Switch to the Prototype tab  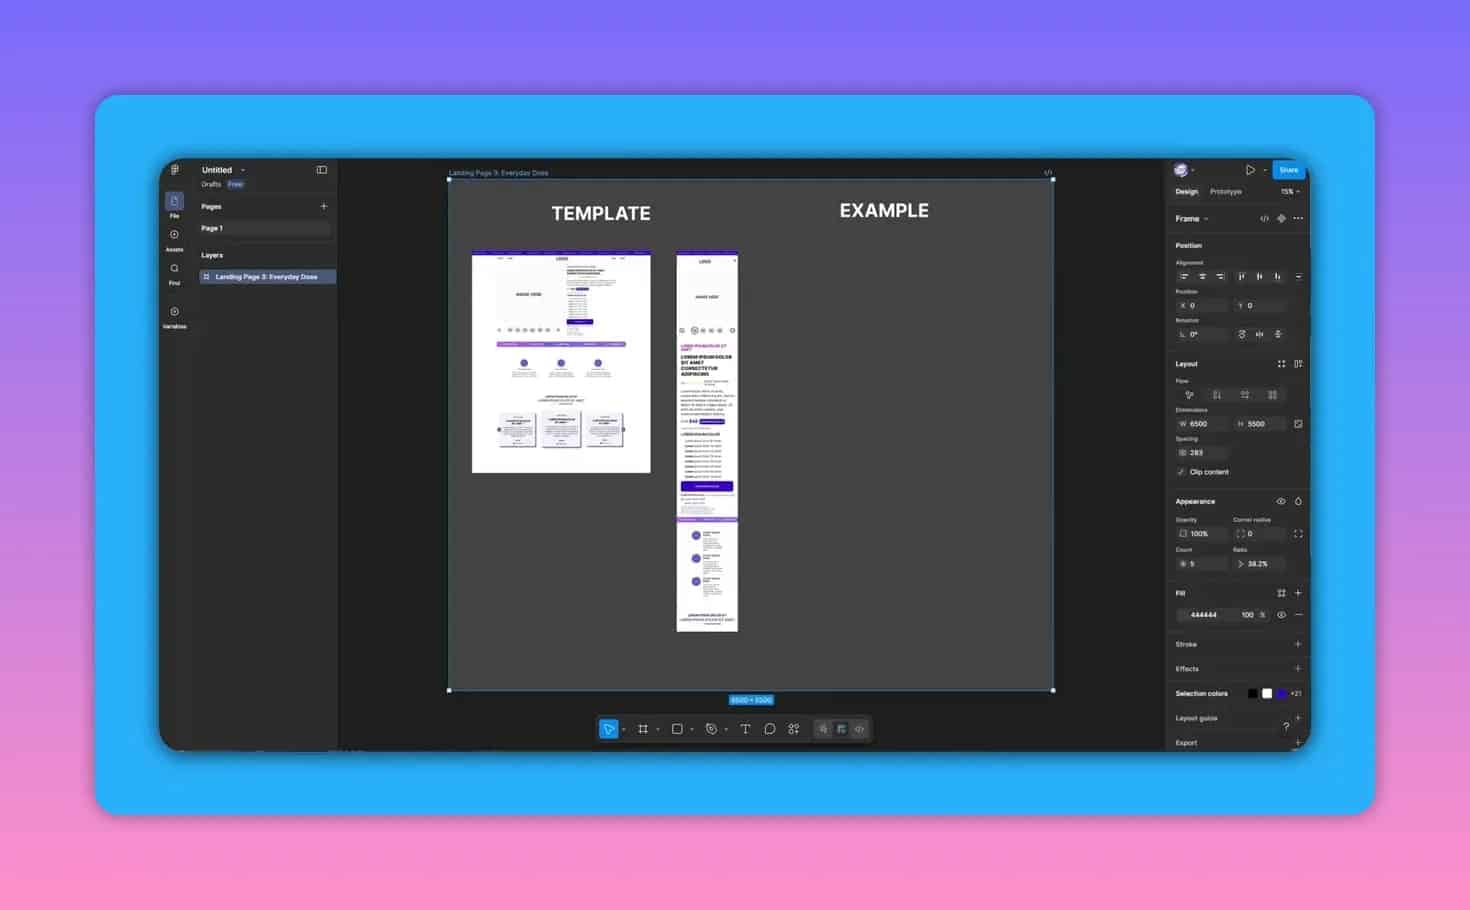1225,191
